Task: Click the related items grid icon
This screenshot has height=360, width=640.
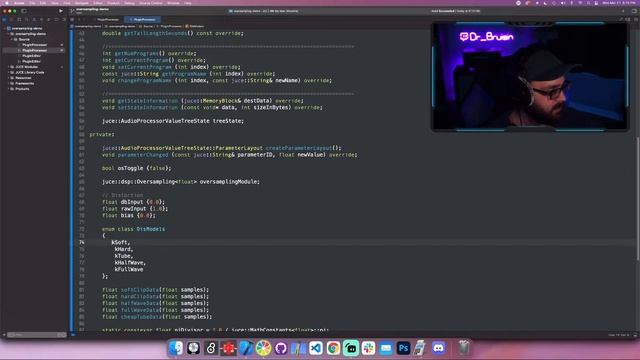Action: 73,20
